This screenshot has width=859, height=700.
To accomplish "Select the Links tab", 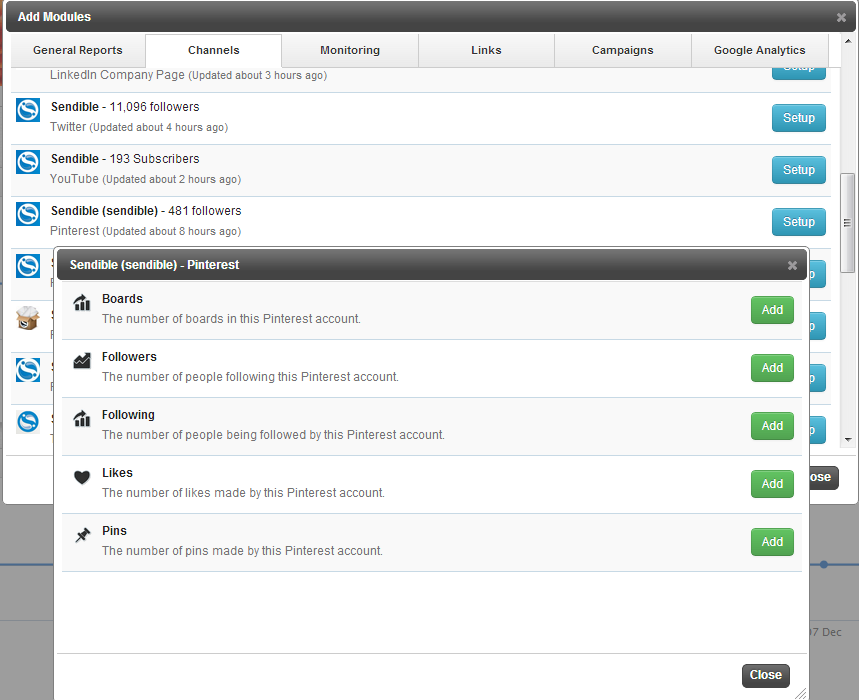I will pyautogui.click(x=486, y=50).
